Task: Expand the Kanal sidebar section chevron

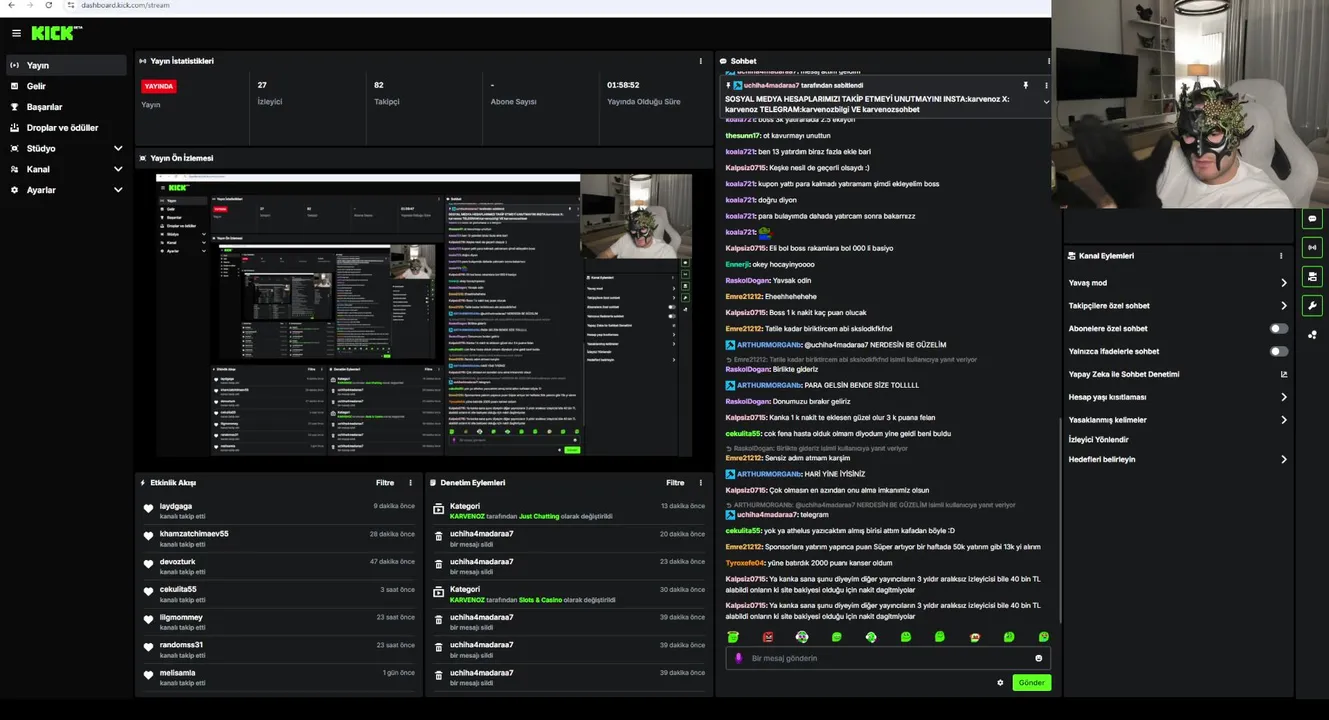Action: coord(118,169)
